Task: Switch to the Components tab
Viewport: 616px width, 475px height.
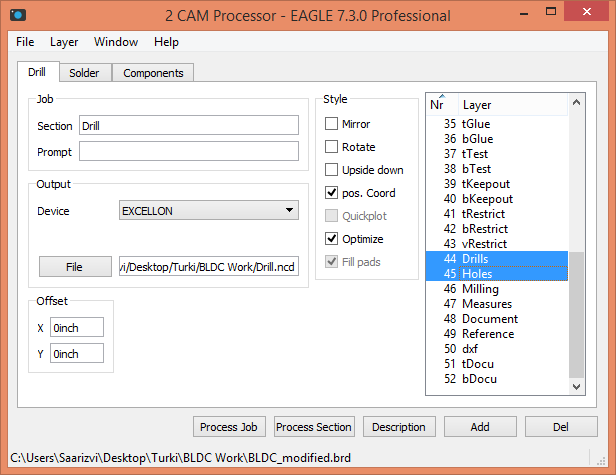Action: tap(153, 73)
